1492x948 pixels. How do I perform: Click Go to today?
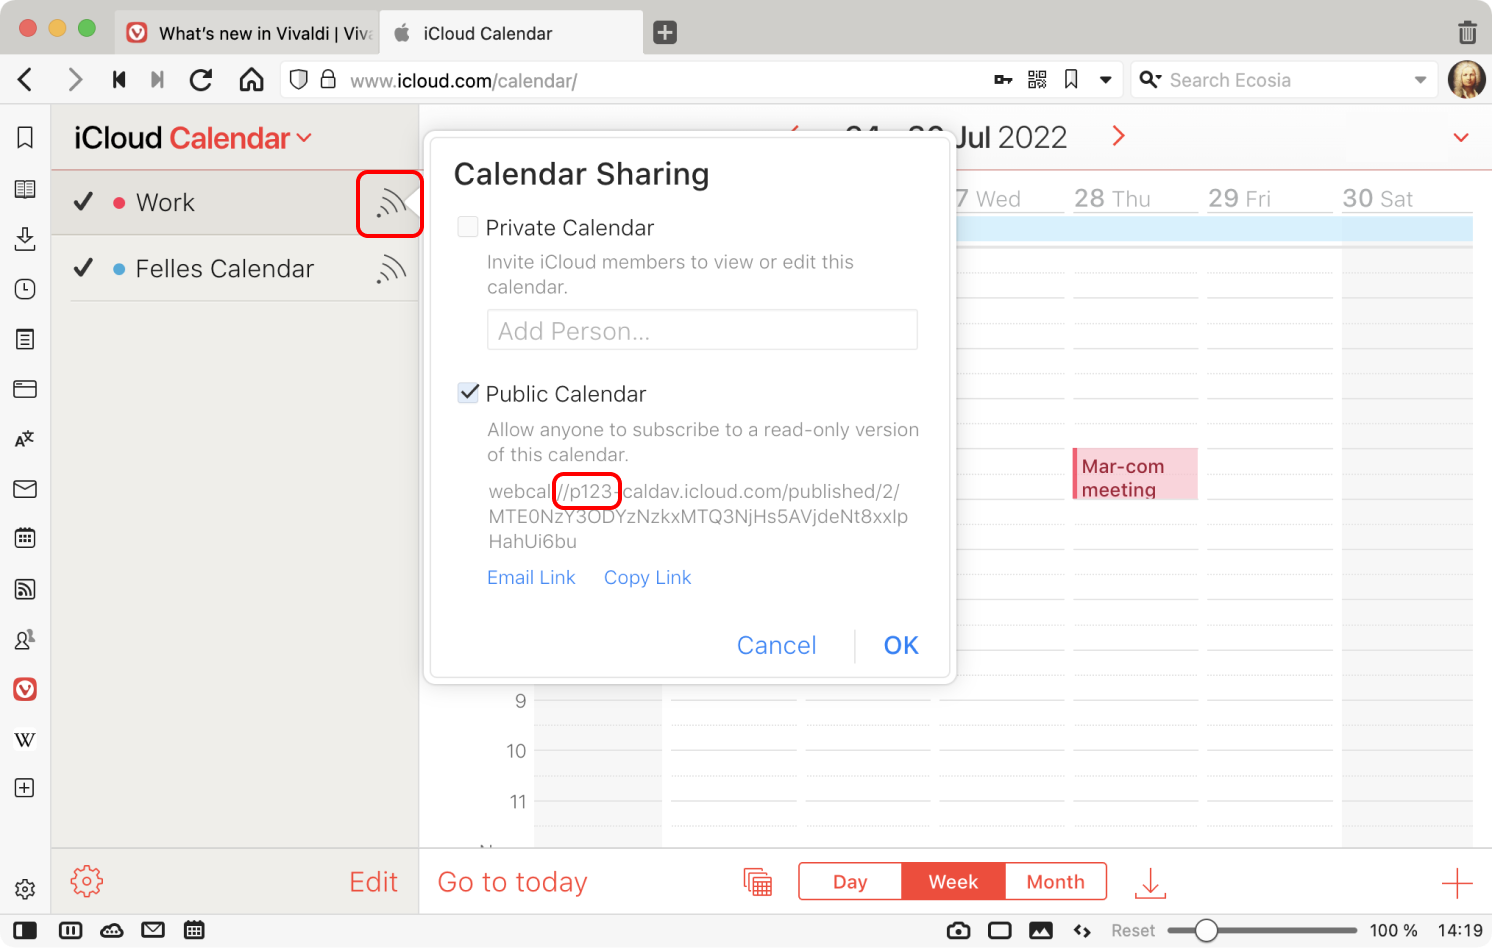(513, 882)
